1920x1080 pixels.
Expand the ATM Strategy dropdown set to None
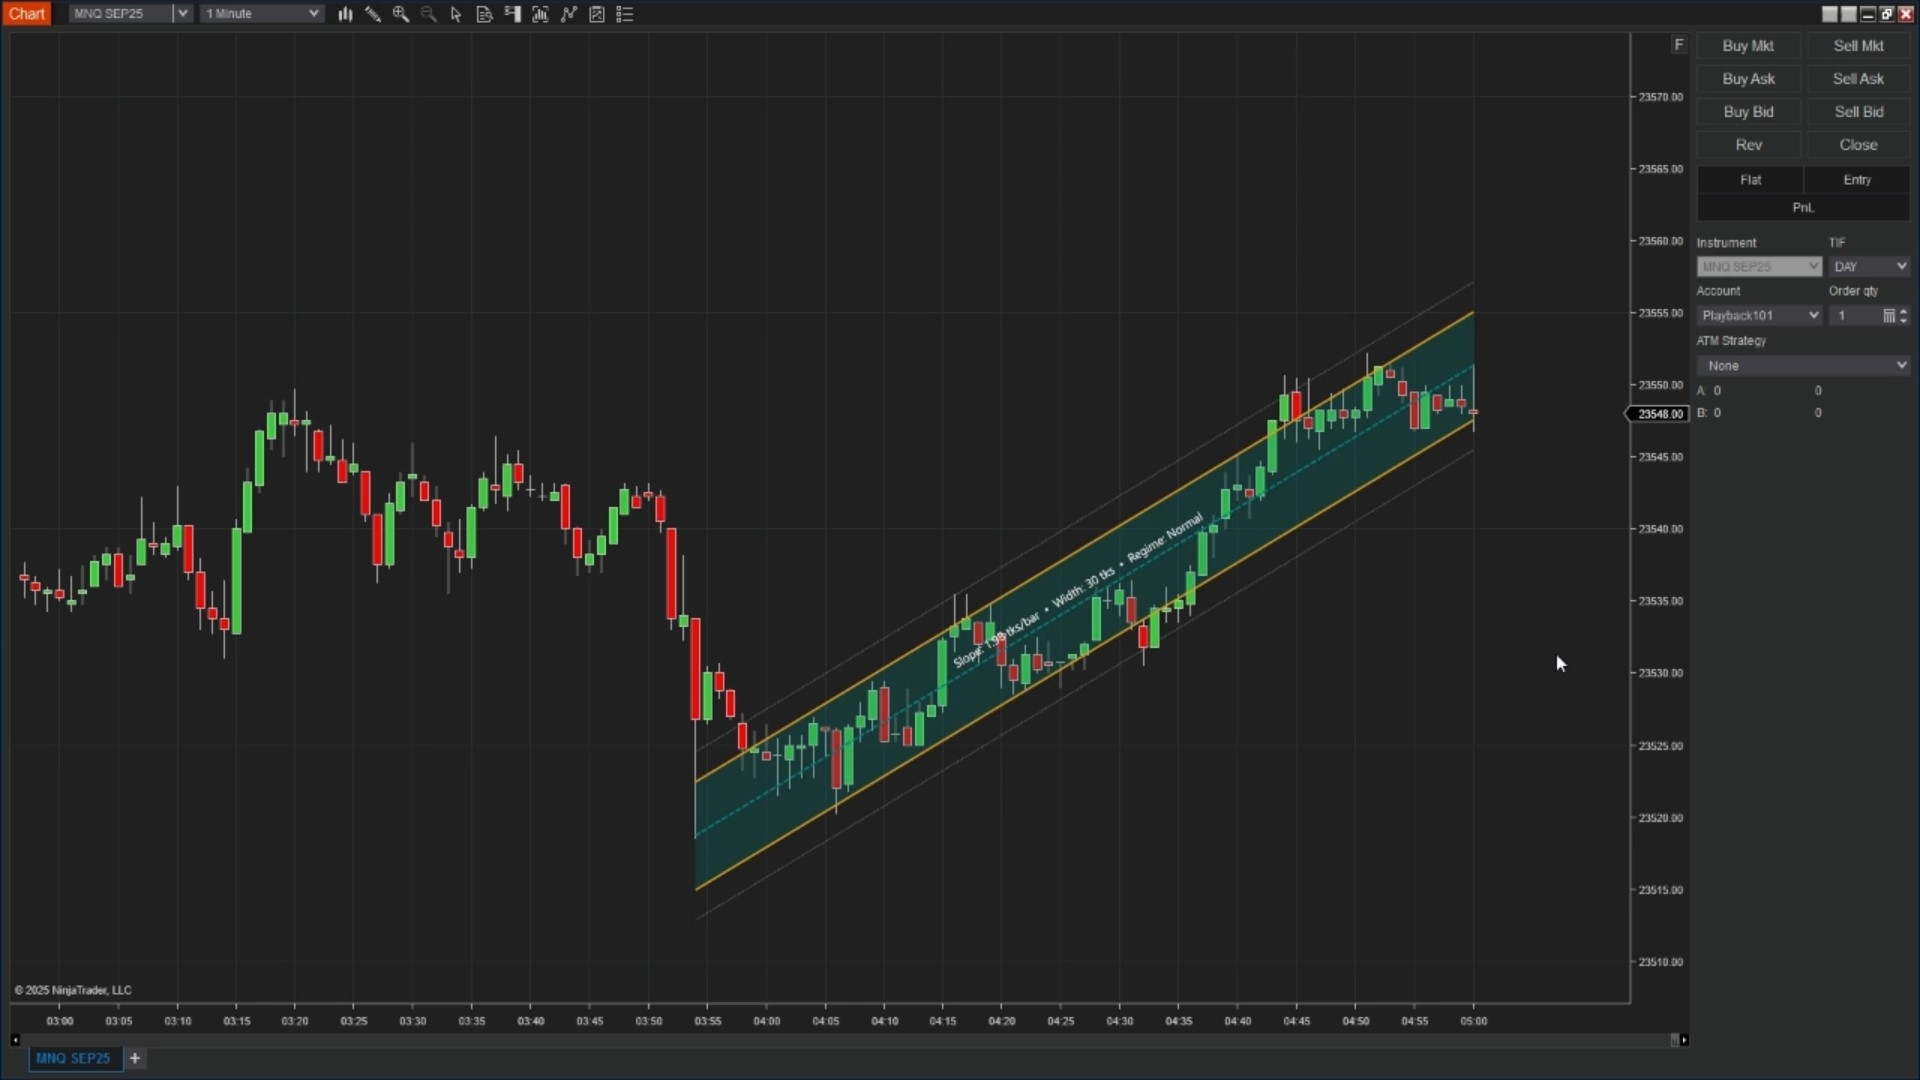(x=1801, y=365)
